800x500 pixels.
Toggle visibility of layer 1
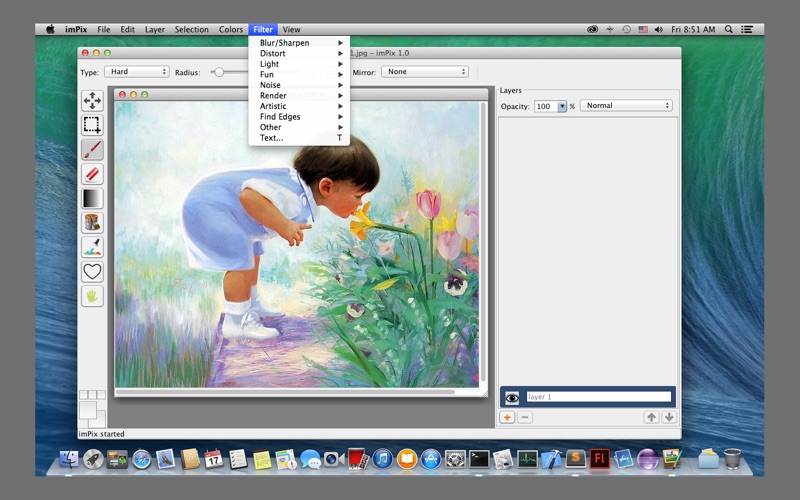(x=512, y=397)
